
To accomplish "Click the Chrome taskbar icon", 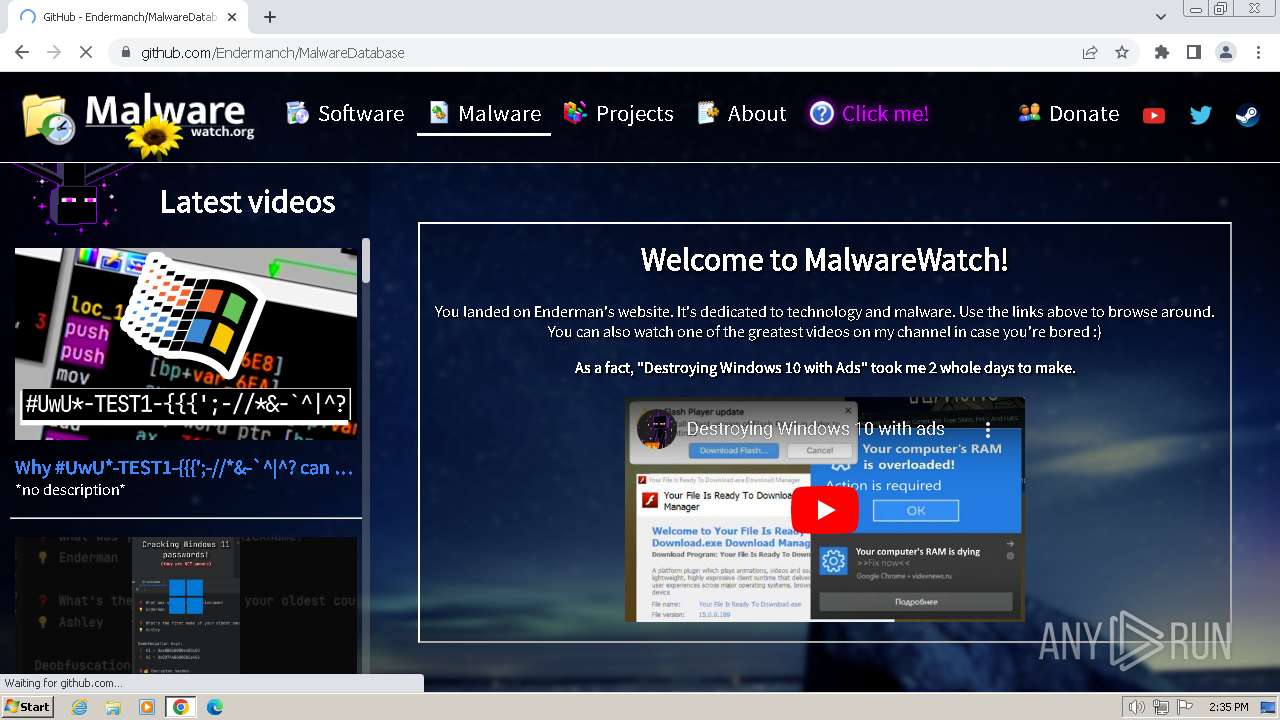I will pyautogui.click(x=180, y=707).
